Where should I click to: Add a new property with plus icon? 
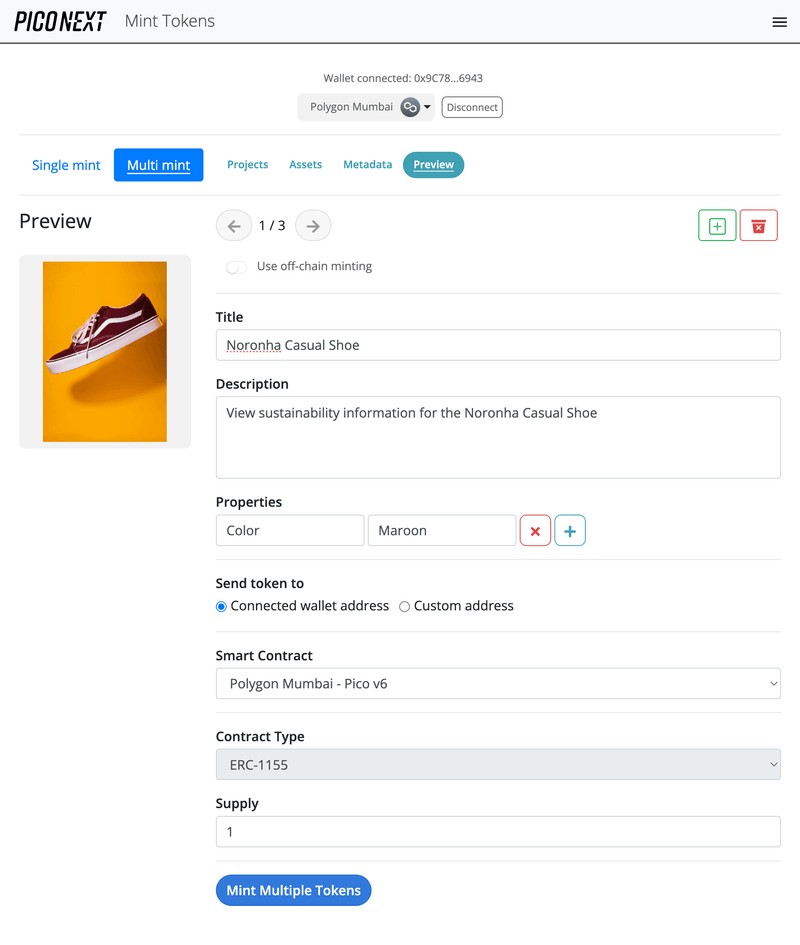point(570,531)
